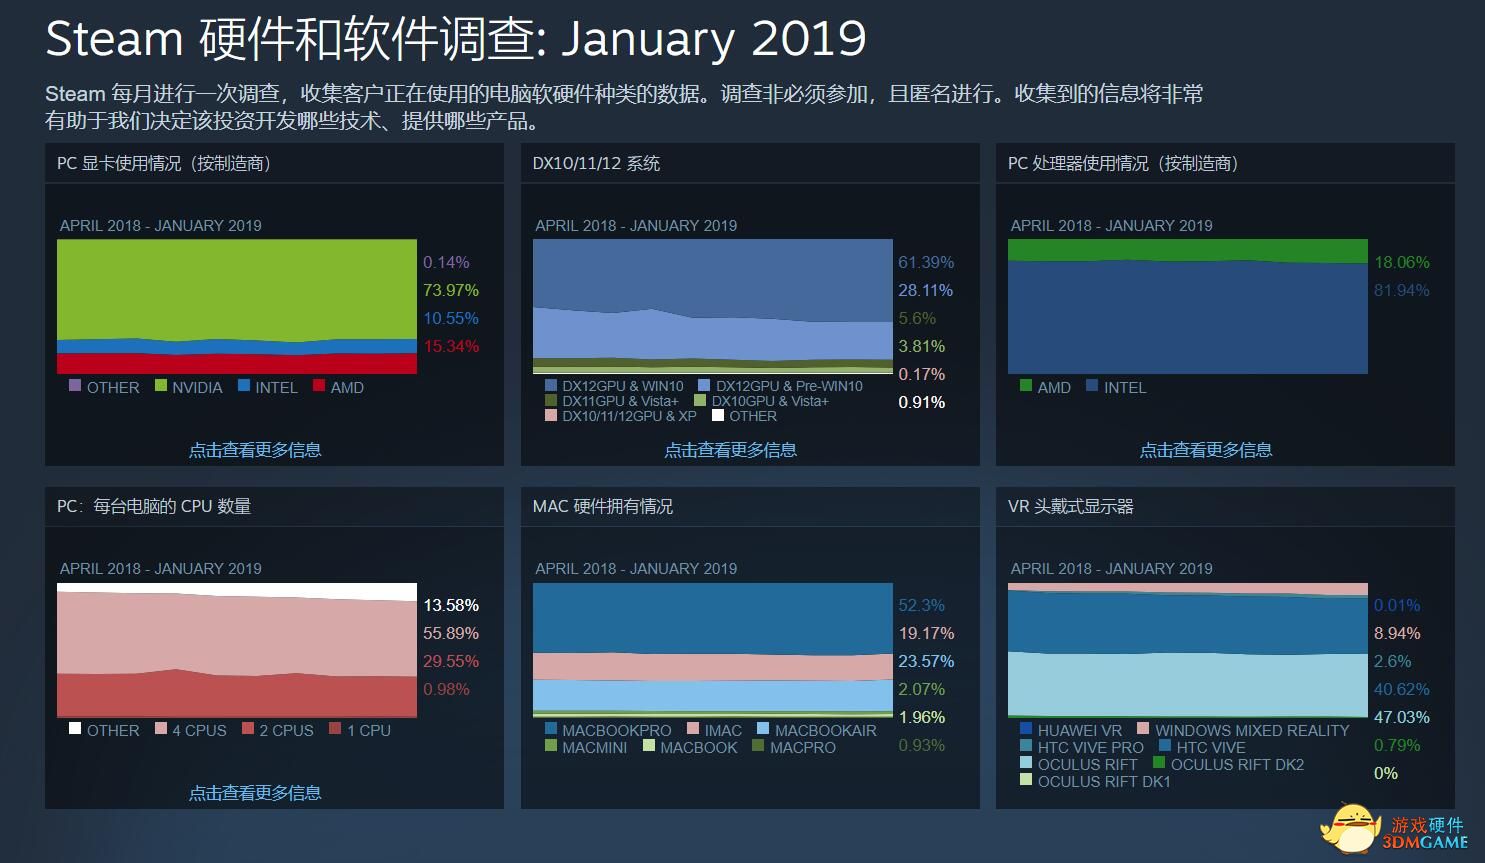Select the MACPRO legend swatch
This screenshot has width=1485, height=863.
(x=758, y=746)
